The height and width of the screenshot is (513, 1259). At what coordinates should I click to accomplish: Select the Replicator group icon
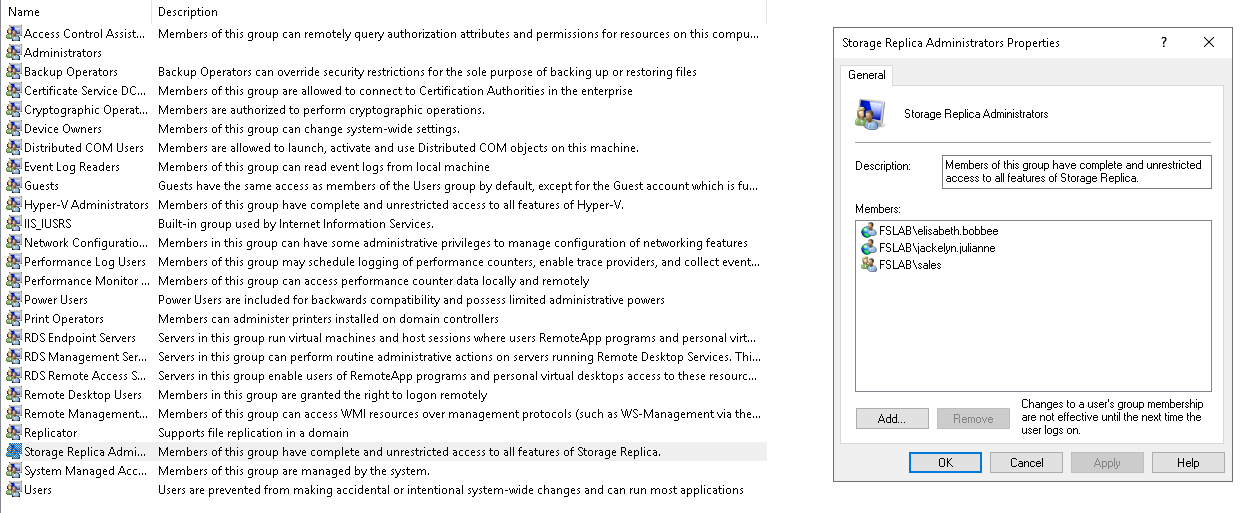13,433
